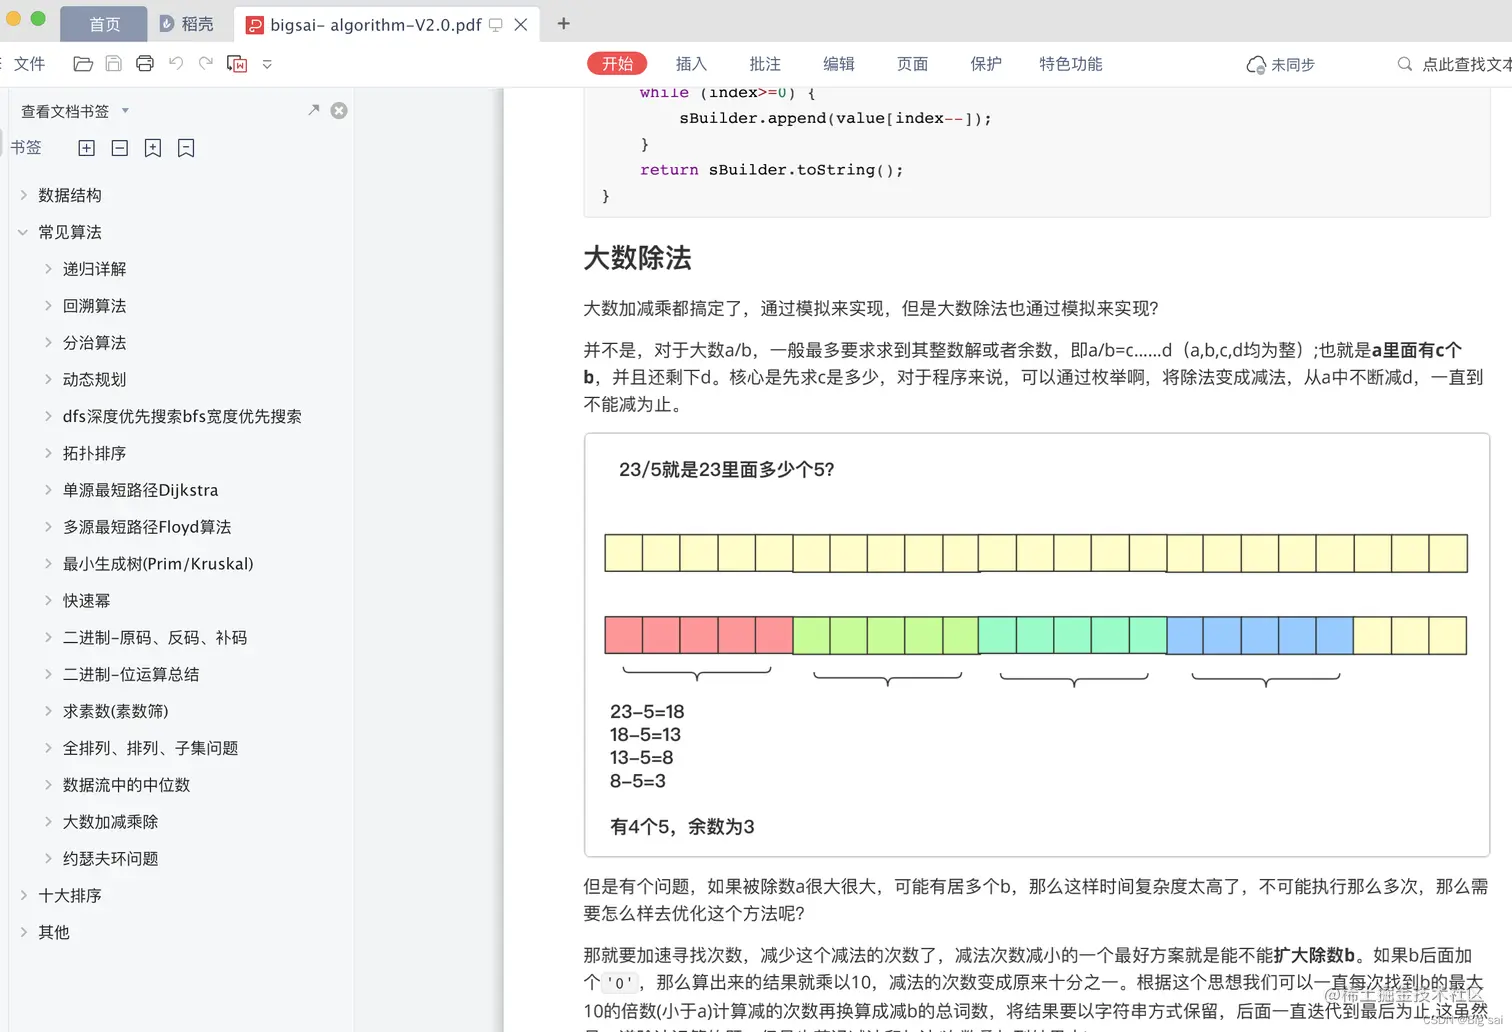Open a new tab with plus button
1512x1032 pixels.
point(563,23)
